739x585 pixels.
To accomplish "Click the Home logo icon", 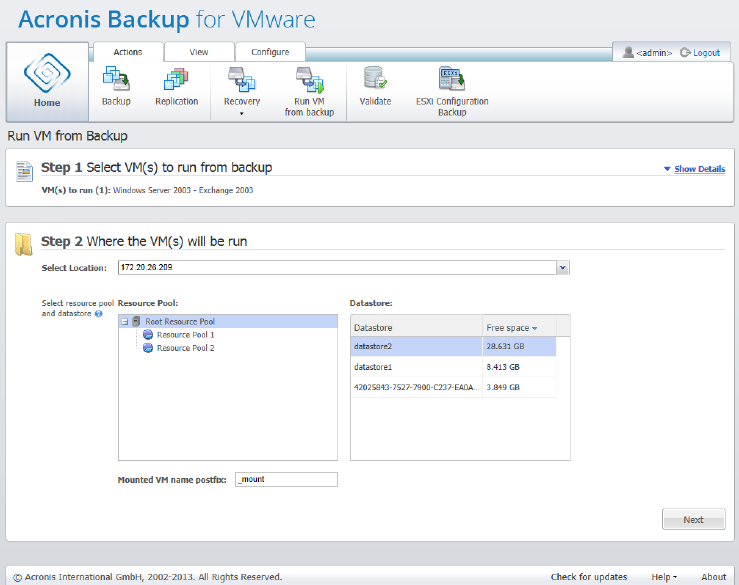I will (x=47, y=73).
